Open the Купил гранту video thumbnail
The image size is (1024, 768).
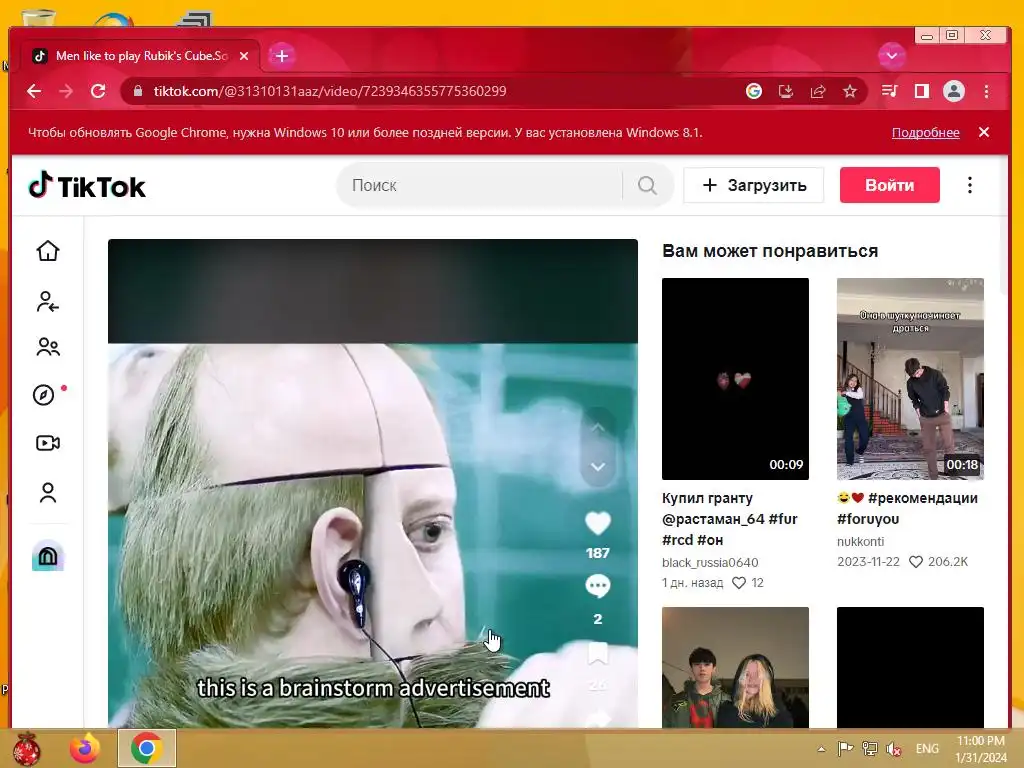735,379
